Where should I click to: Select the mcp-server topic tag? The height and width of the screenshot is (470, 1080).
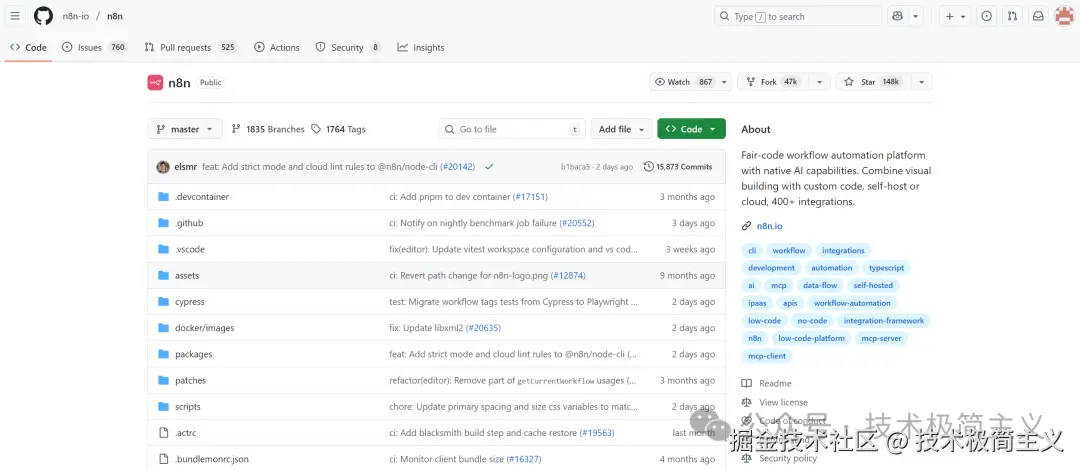(x=882, y=338)
